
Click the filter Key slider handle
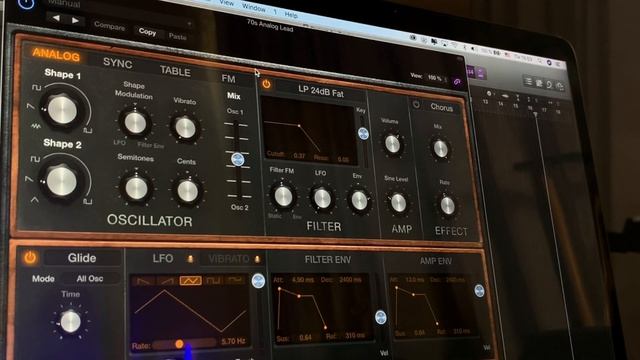(363, 133)
